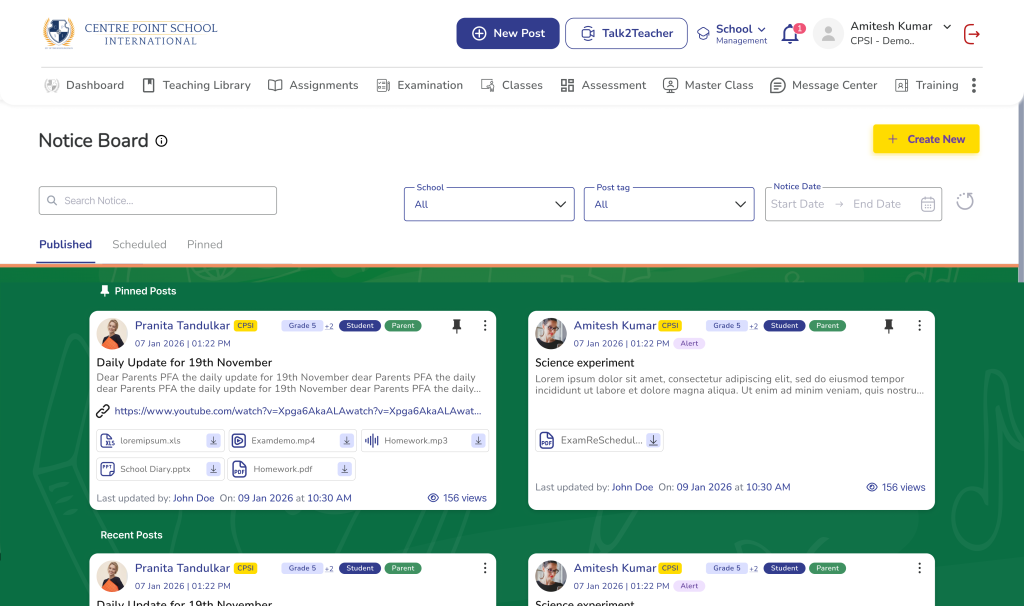Click the Create New button

926,139
